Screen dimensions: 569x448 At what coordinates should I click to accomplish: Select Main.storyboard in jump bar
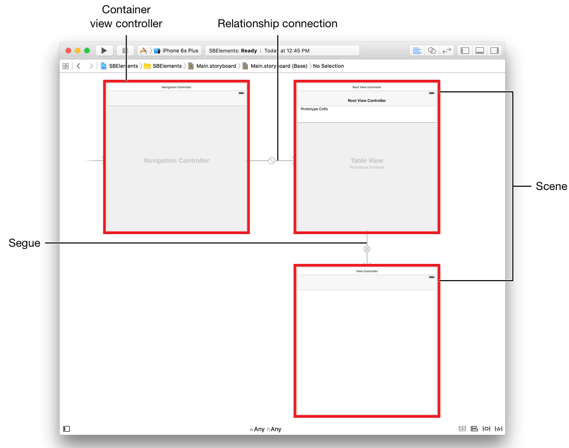coord(212,66)
